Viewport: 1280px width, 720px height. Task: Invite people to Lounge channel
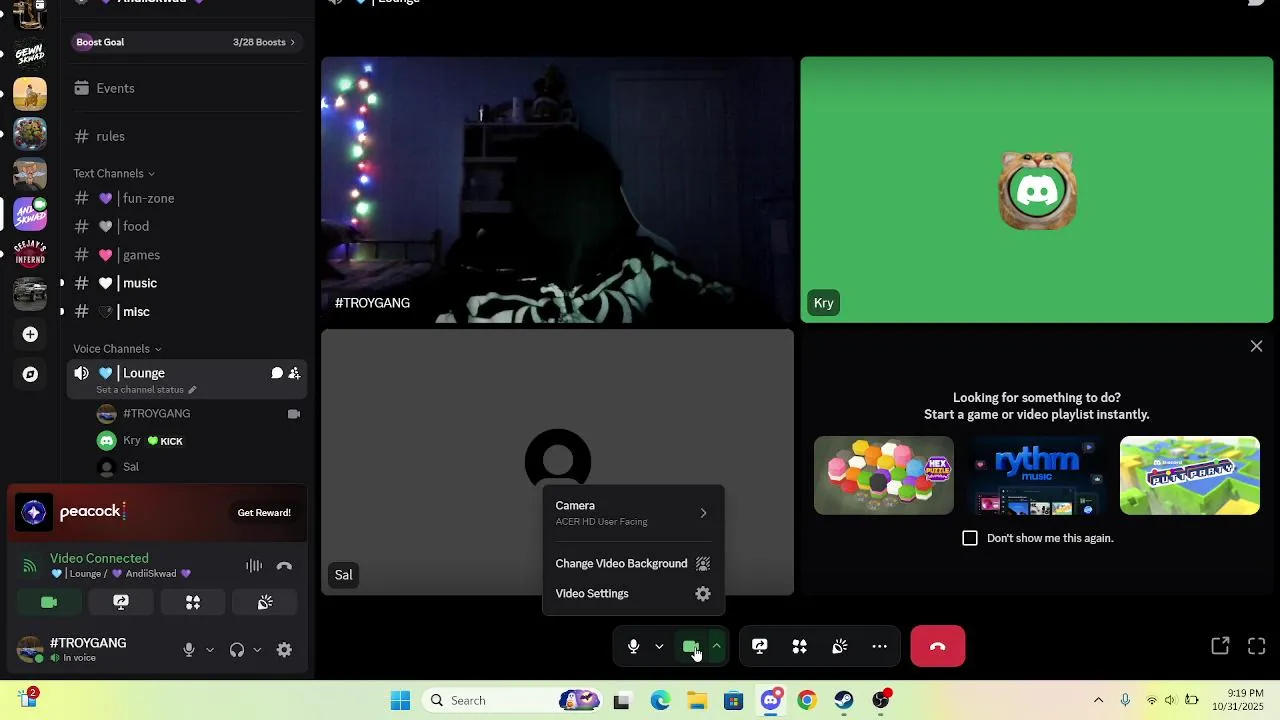[x=294, y=373]
